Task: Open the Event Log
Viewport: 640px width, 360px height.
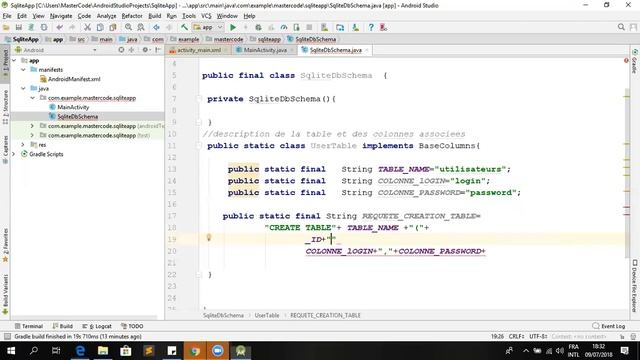Action: pos(609,326)
